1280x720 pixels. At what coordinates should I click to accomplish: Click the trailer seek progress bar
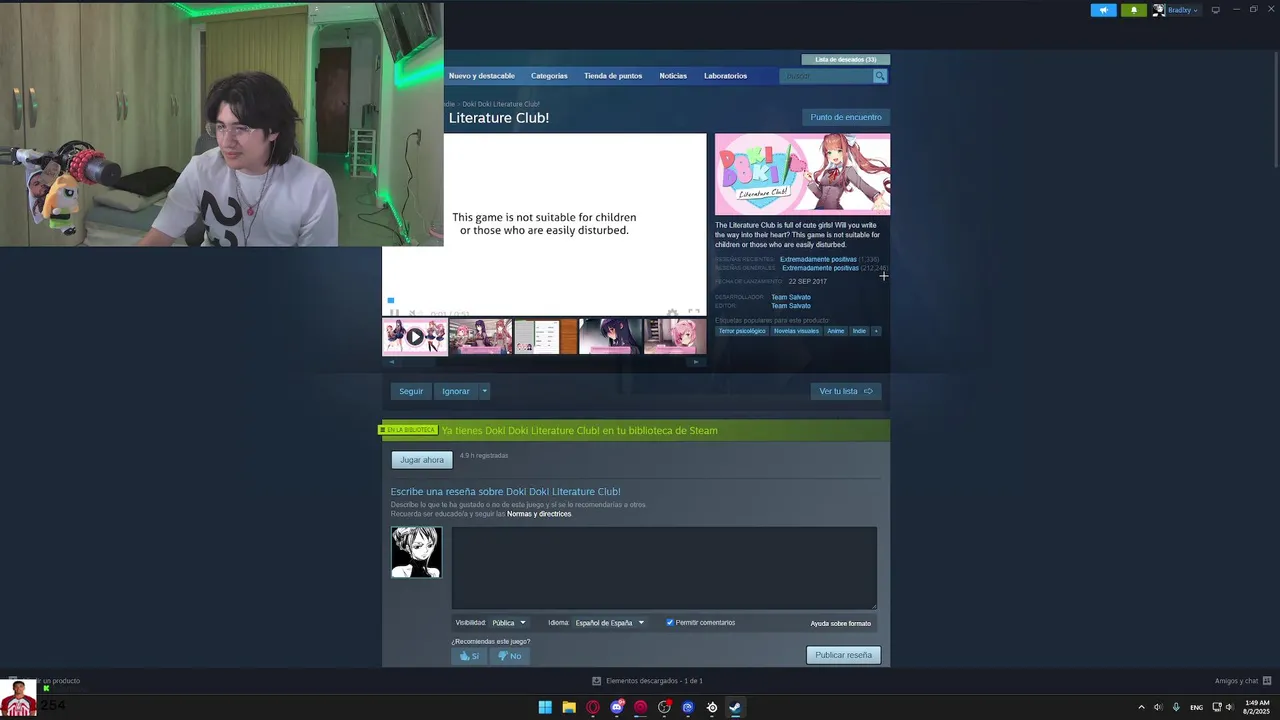[x=544, y=301]
